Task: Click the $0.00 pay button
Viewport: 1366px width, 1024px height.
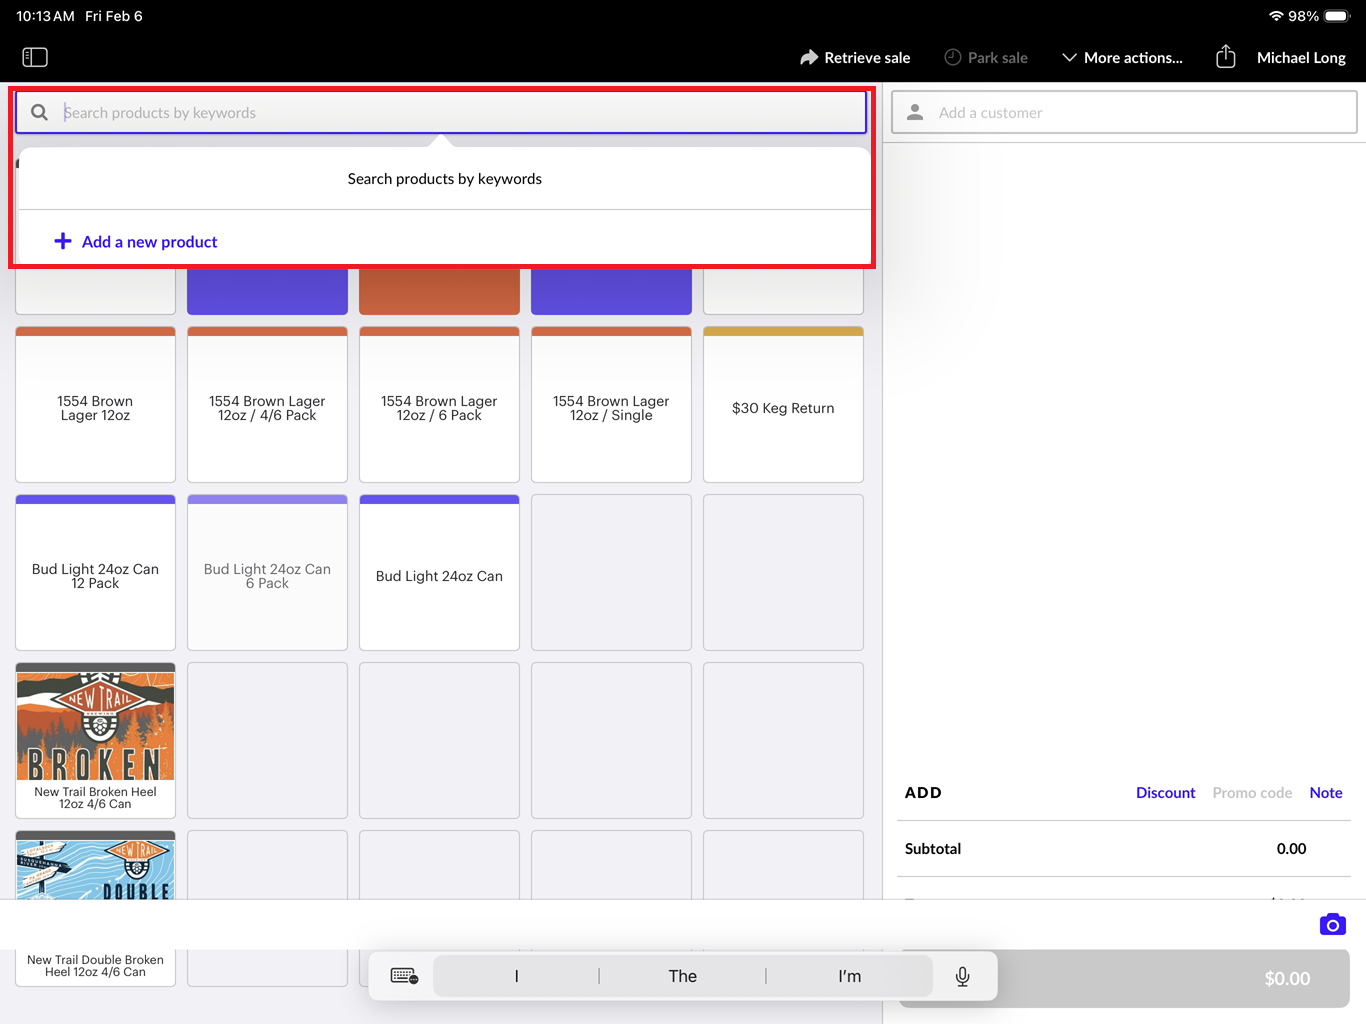Action: pyautogui.click(x=1124, y=978)
